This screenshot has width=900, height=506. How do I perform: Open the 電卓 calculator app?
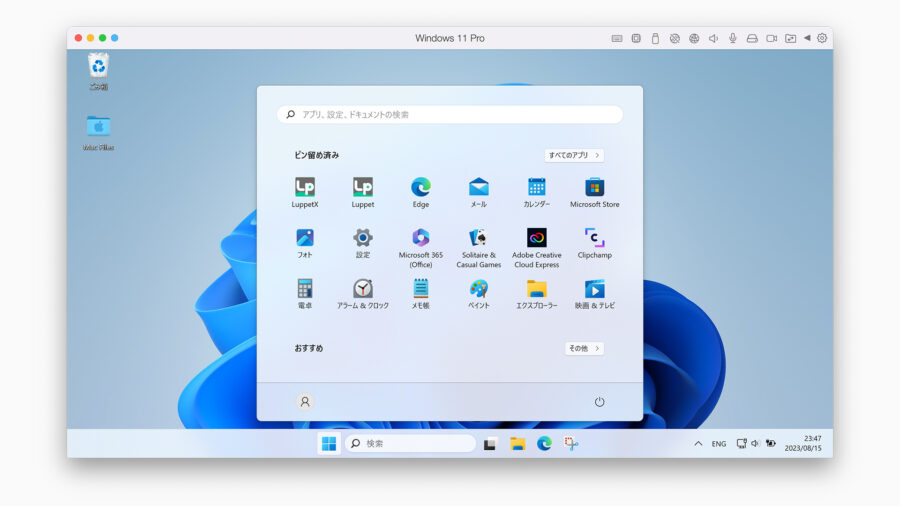[x=305, y=294]
